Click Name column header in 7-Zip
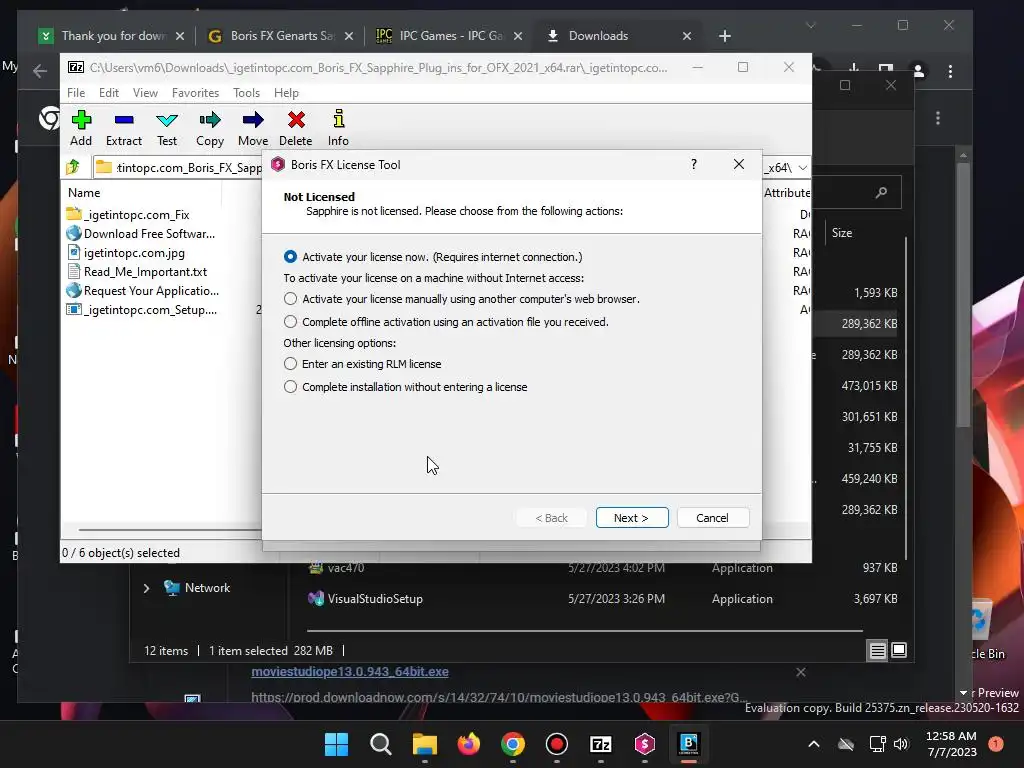This screenshot has height=768, width=1024. pos(84,193)
